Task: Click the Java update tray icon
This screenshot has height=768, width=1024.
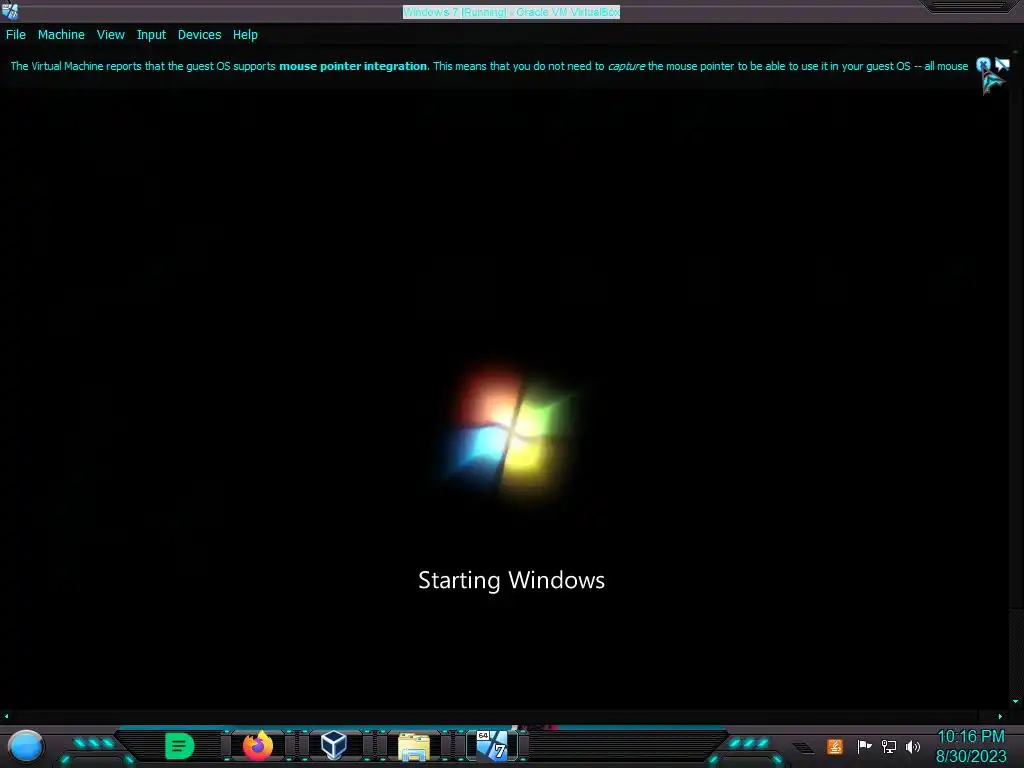Action: point(835,746)
